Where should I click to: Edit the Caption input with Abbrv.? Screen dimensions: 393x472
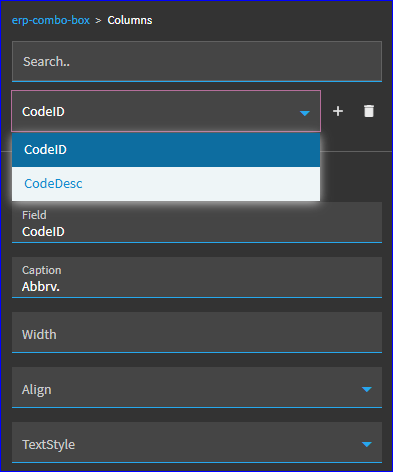197,277
